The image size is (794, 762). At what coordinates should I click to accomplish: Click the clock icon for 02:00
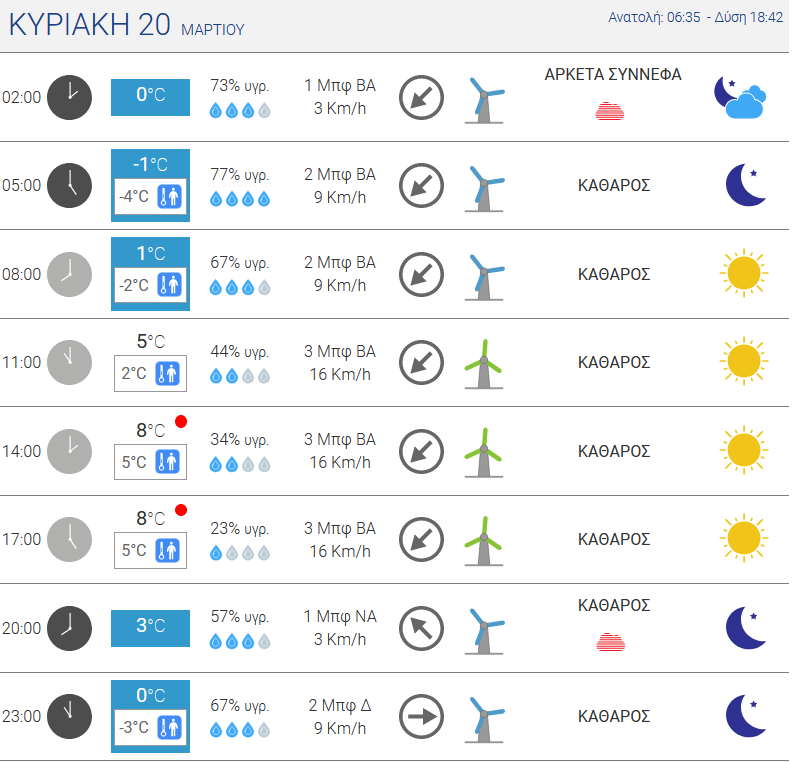click(x=69, y=97)
